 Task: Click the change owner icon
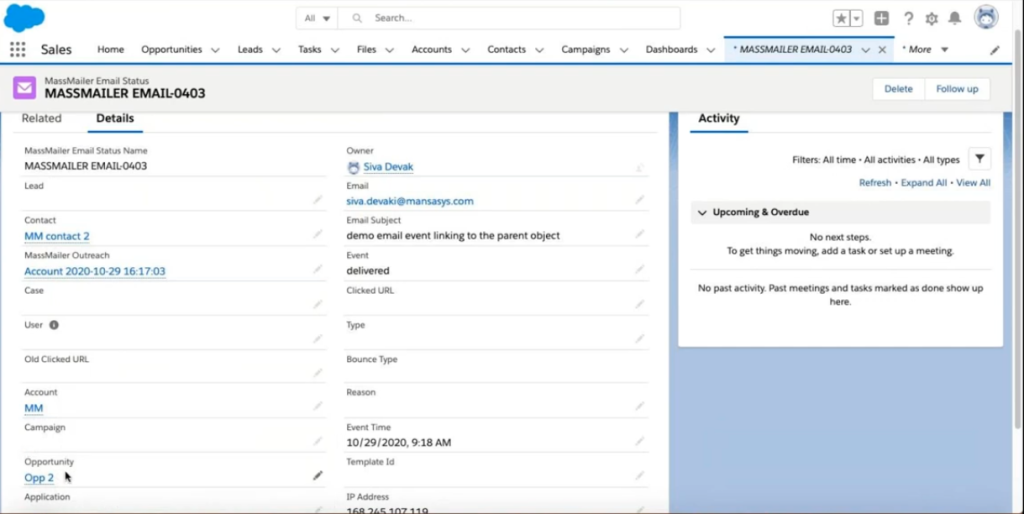[x=640, y=168]
